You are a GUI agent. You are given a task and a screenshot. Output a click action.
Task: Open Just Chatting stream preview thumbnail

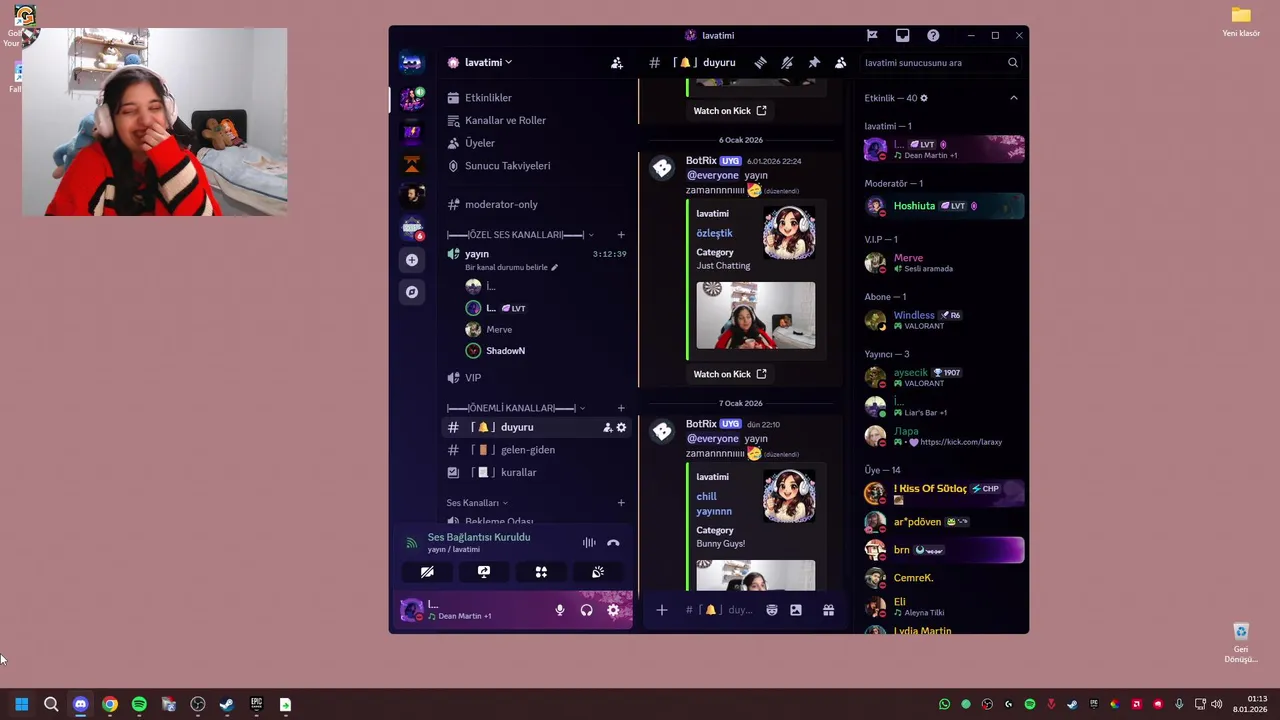(x=755, y=315)
